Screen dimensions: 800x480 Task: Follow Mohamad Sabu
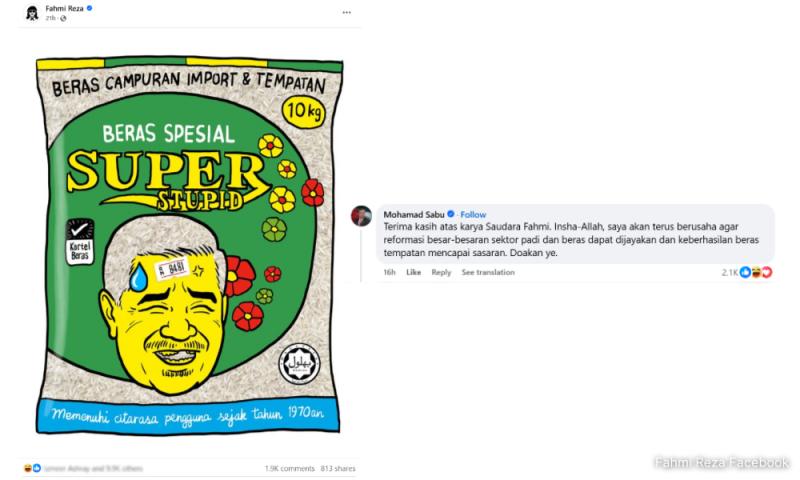(473, 214)
